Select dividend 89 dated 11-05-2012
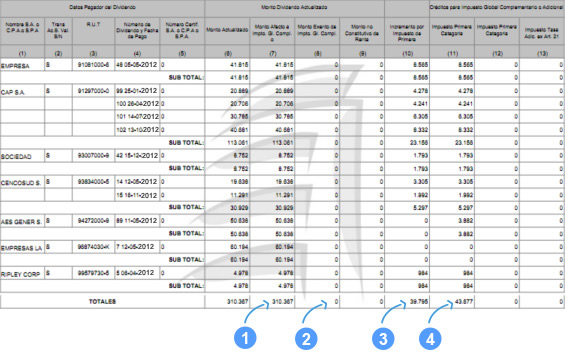This screenshot has height=360, width=565. pos(137,221)
